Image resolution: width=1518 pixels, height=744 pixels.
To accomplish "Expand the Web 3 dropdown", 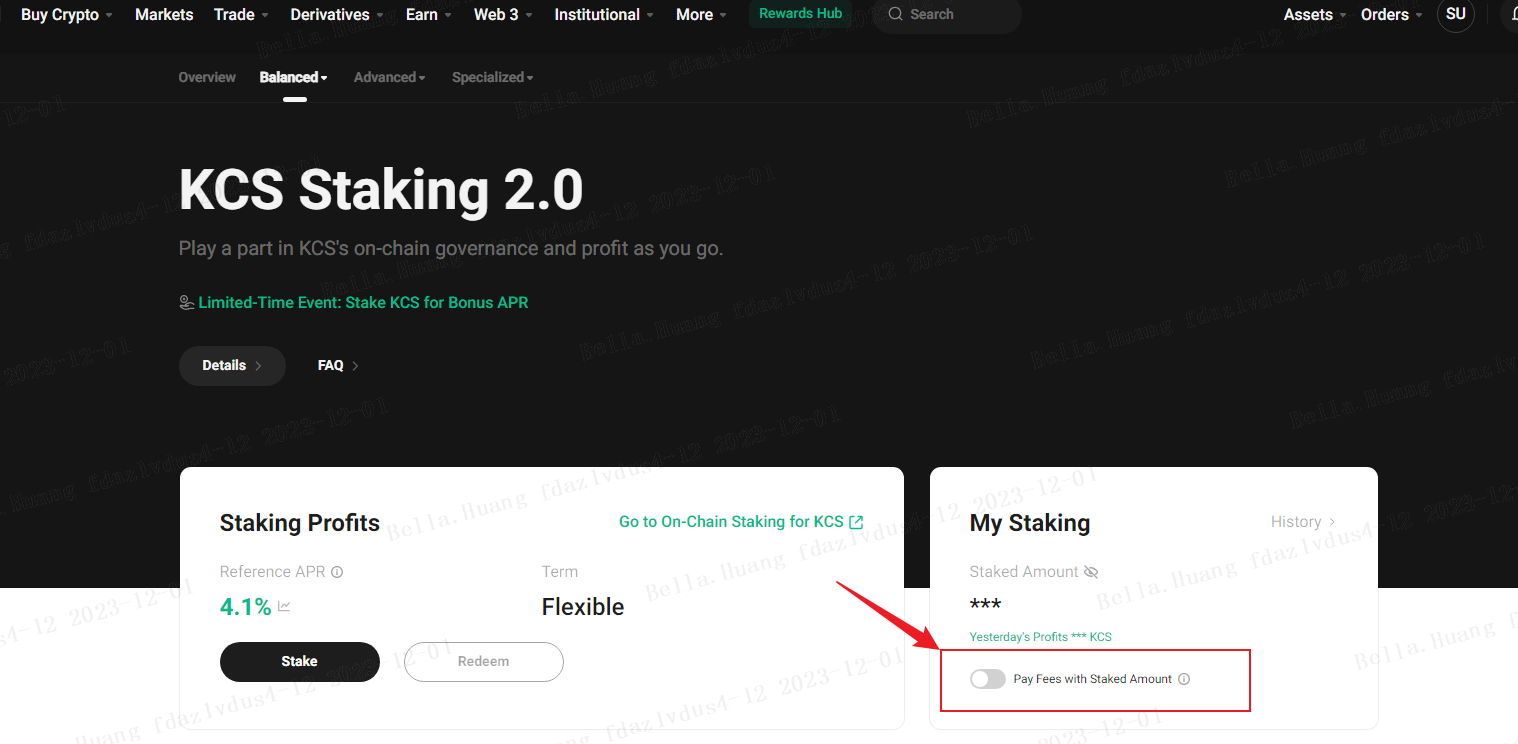I will (x=503, y=15).
